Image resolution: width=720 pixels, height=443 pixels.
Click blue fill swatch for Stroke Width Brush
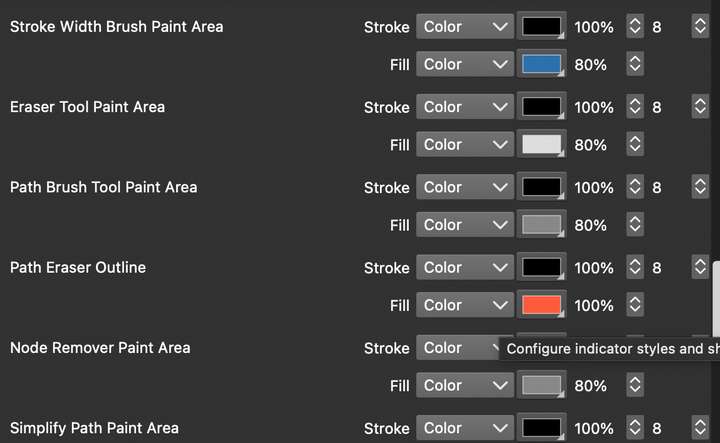click(x=542, y=65)
